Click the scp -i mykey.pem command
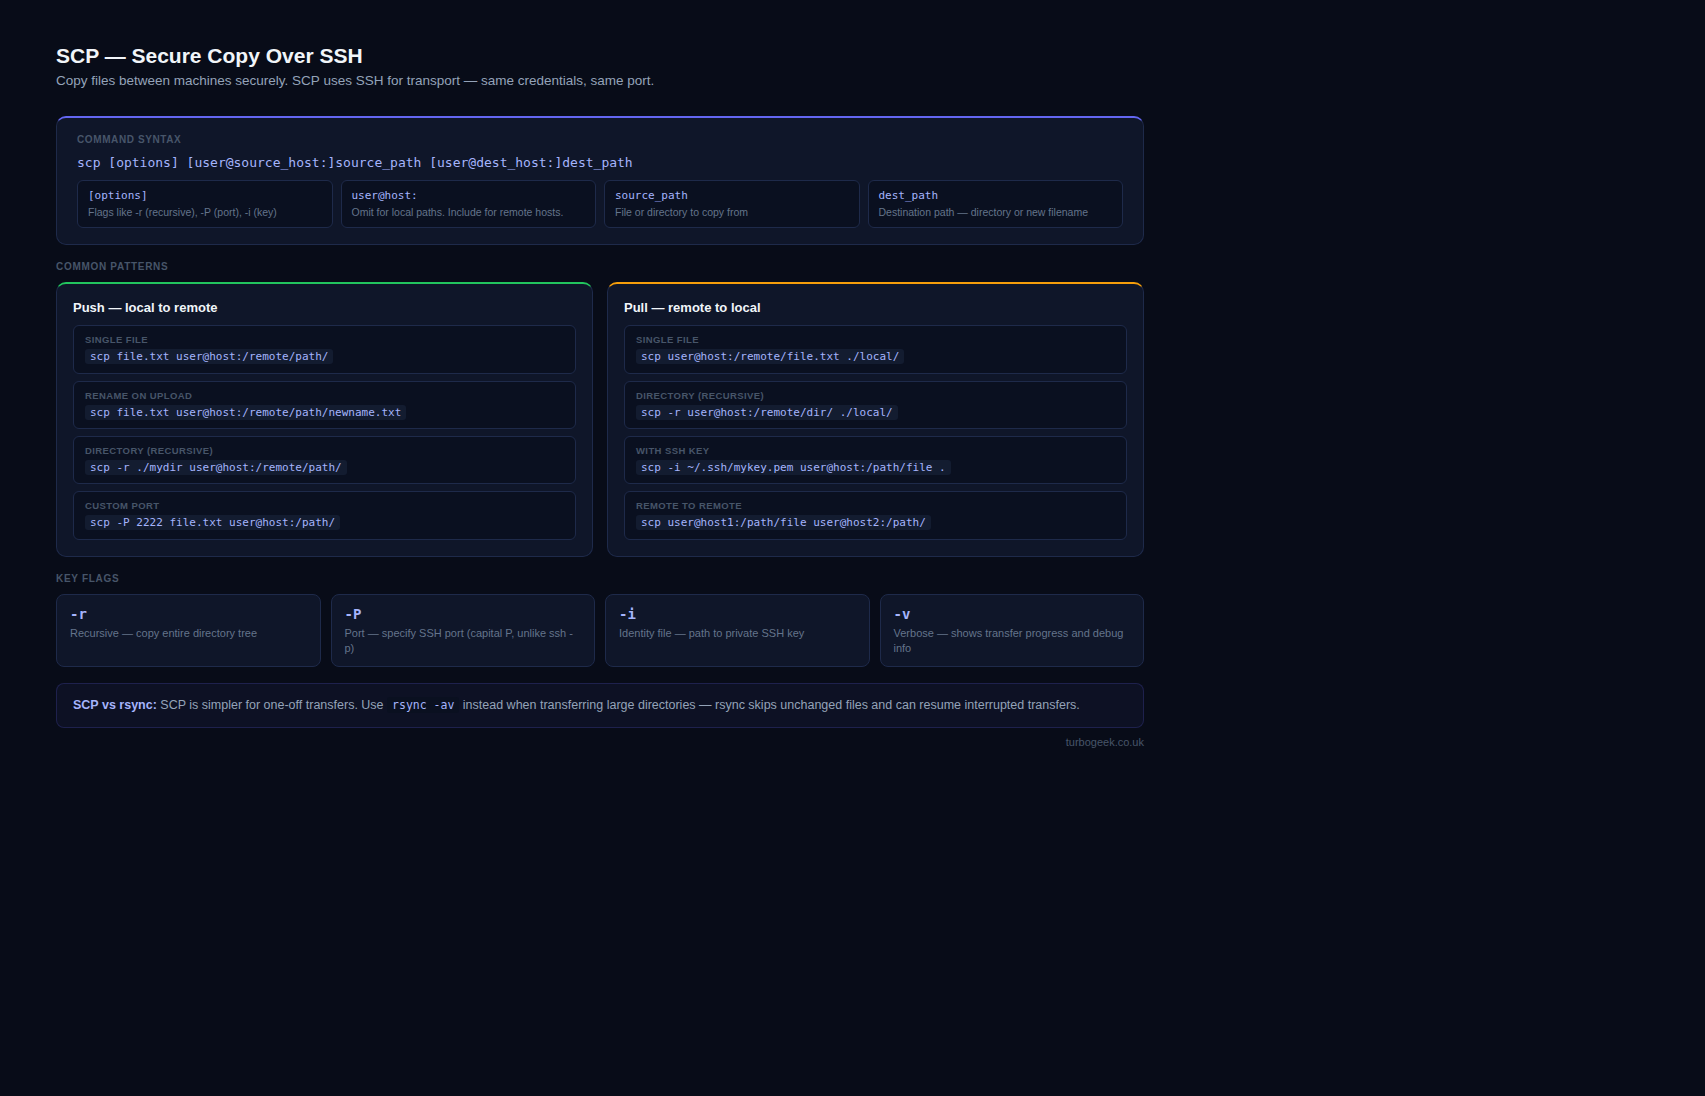Screen dimensions: 1705x1096 pos(792,467)
